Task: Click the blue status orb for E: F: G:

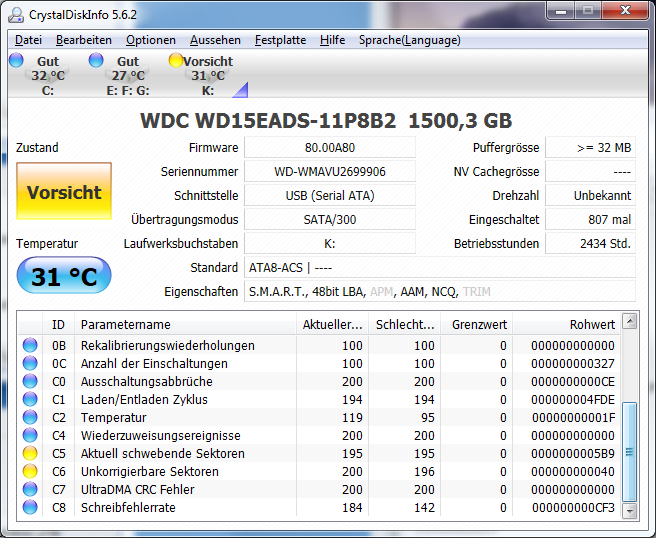Action: [x=96, y=60]
